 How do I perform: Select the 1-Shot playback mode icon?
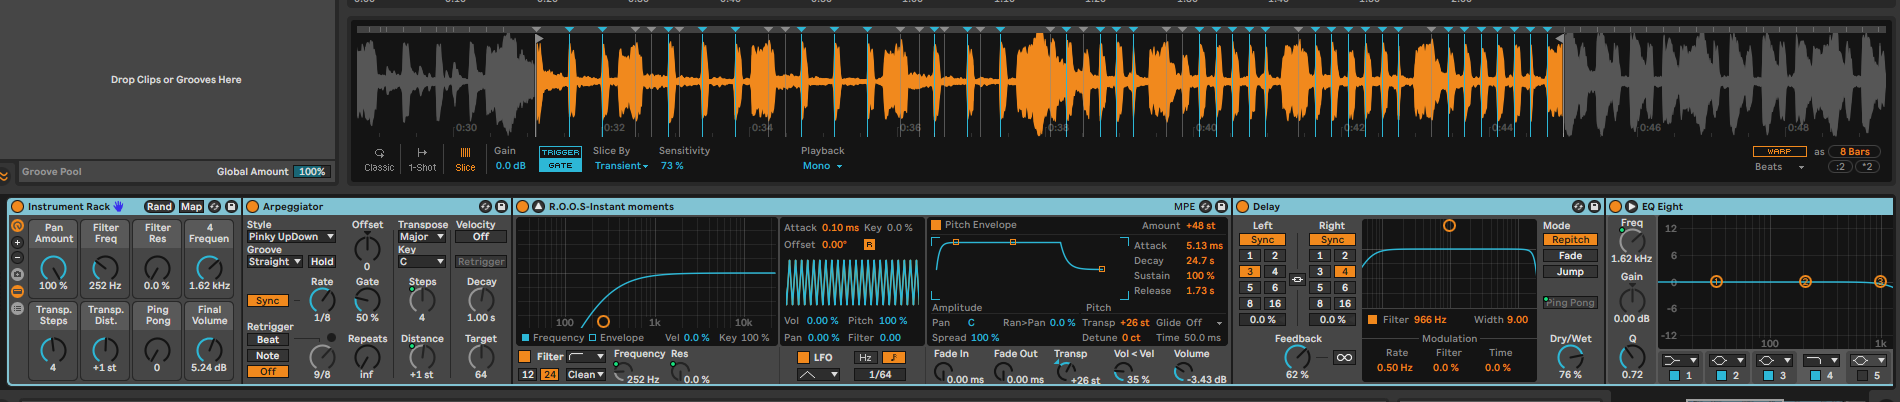[422, 159]
